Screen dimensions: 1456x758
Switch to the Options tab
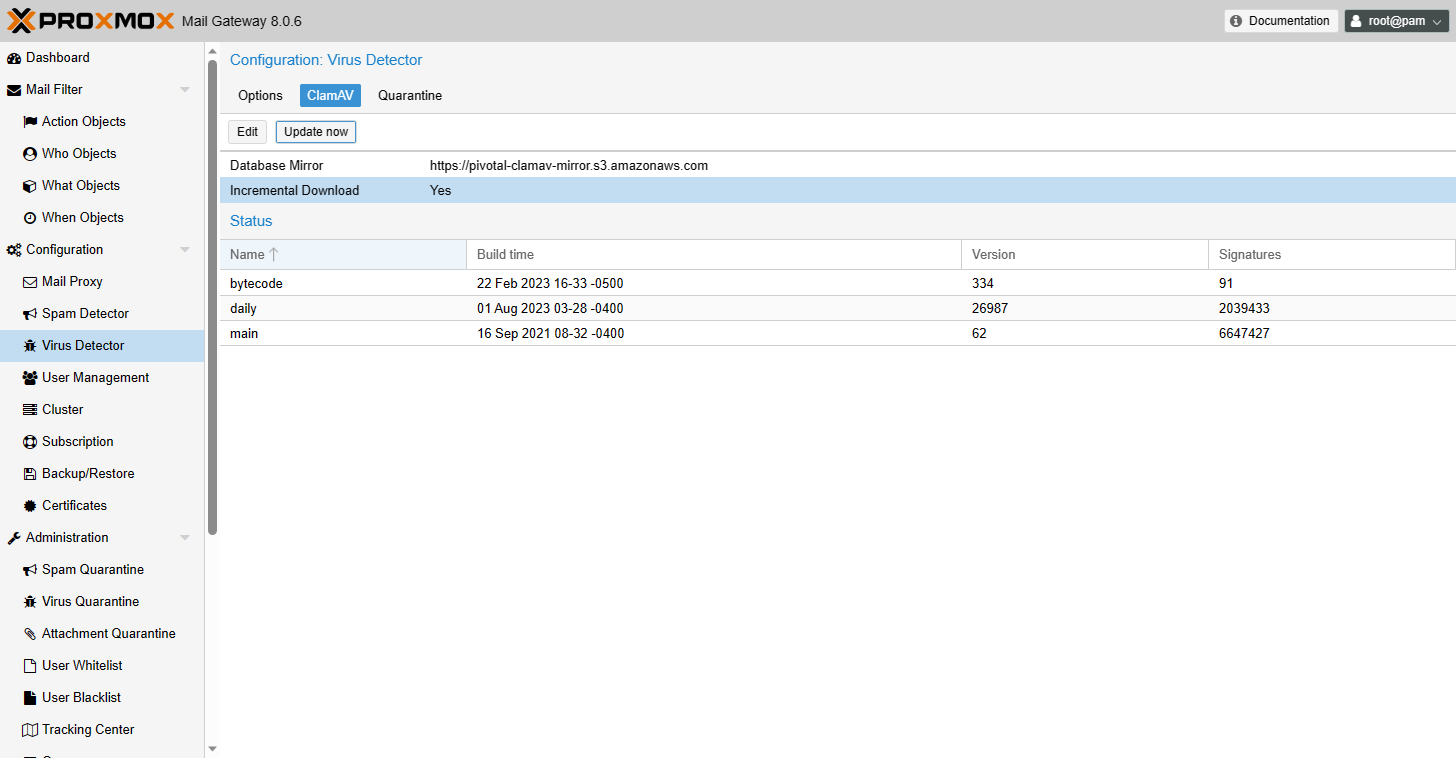(260, 96)
